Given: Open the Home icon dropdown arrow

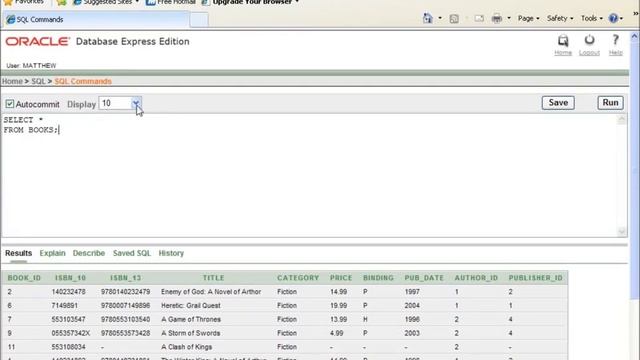Looking at the screenshot, I should [x=440, y=18].
